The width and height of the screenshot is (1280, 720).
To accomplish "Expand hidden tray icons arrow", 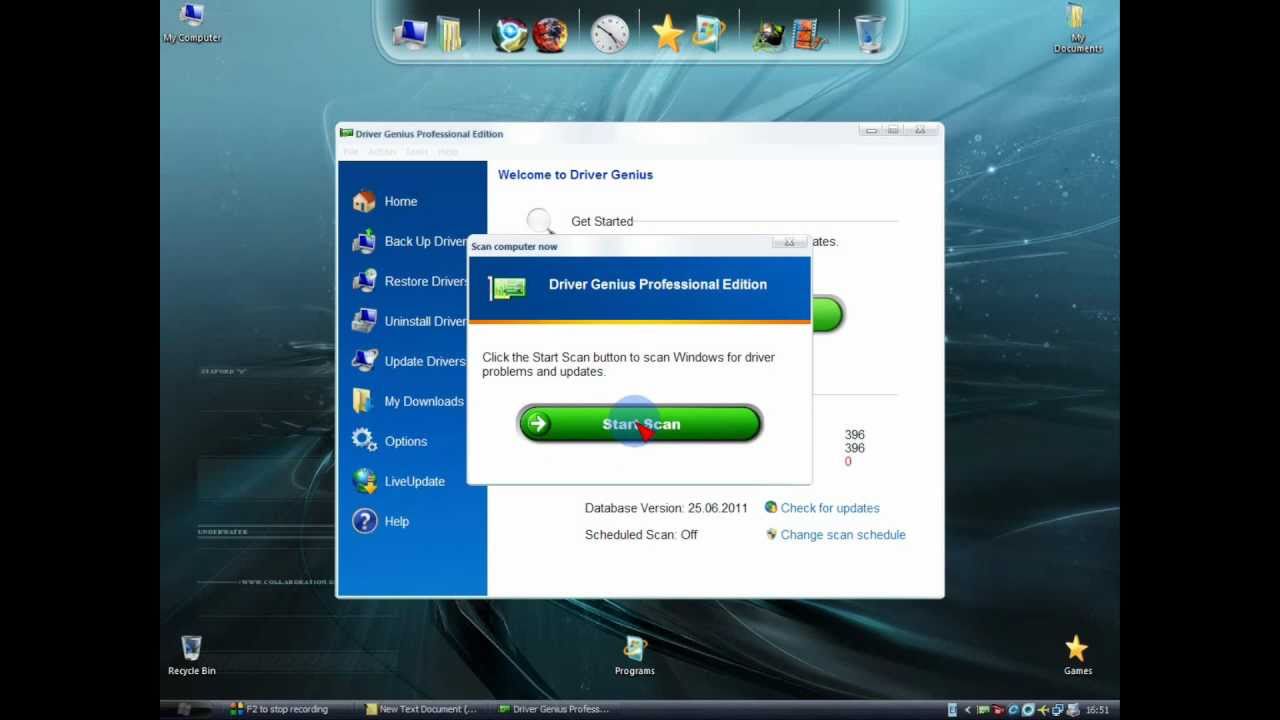I will pos(967,710).
